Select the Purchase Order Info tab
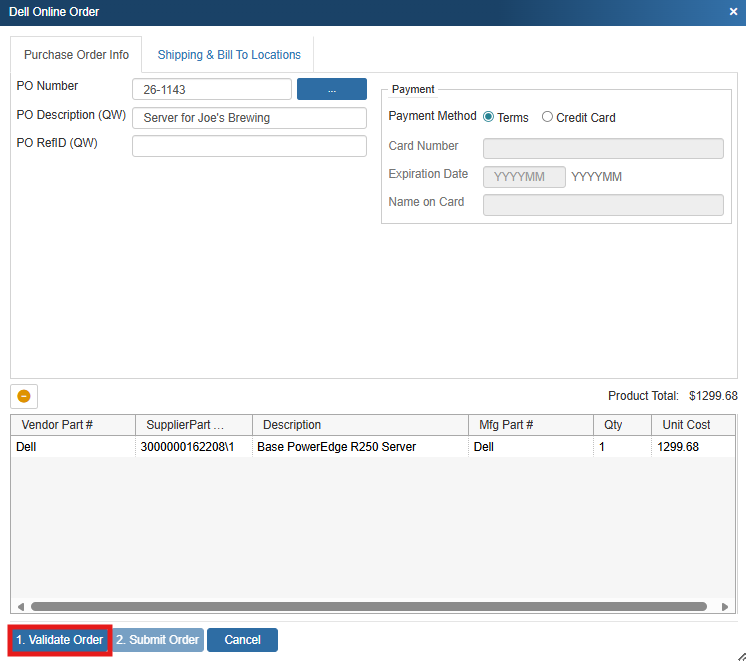 [x=76, y=55]
